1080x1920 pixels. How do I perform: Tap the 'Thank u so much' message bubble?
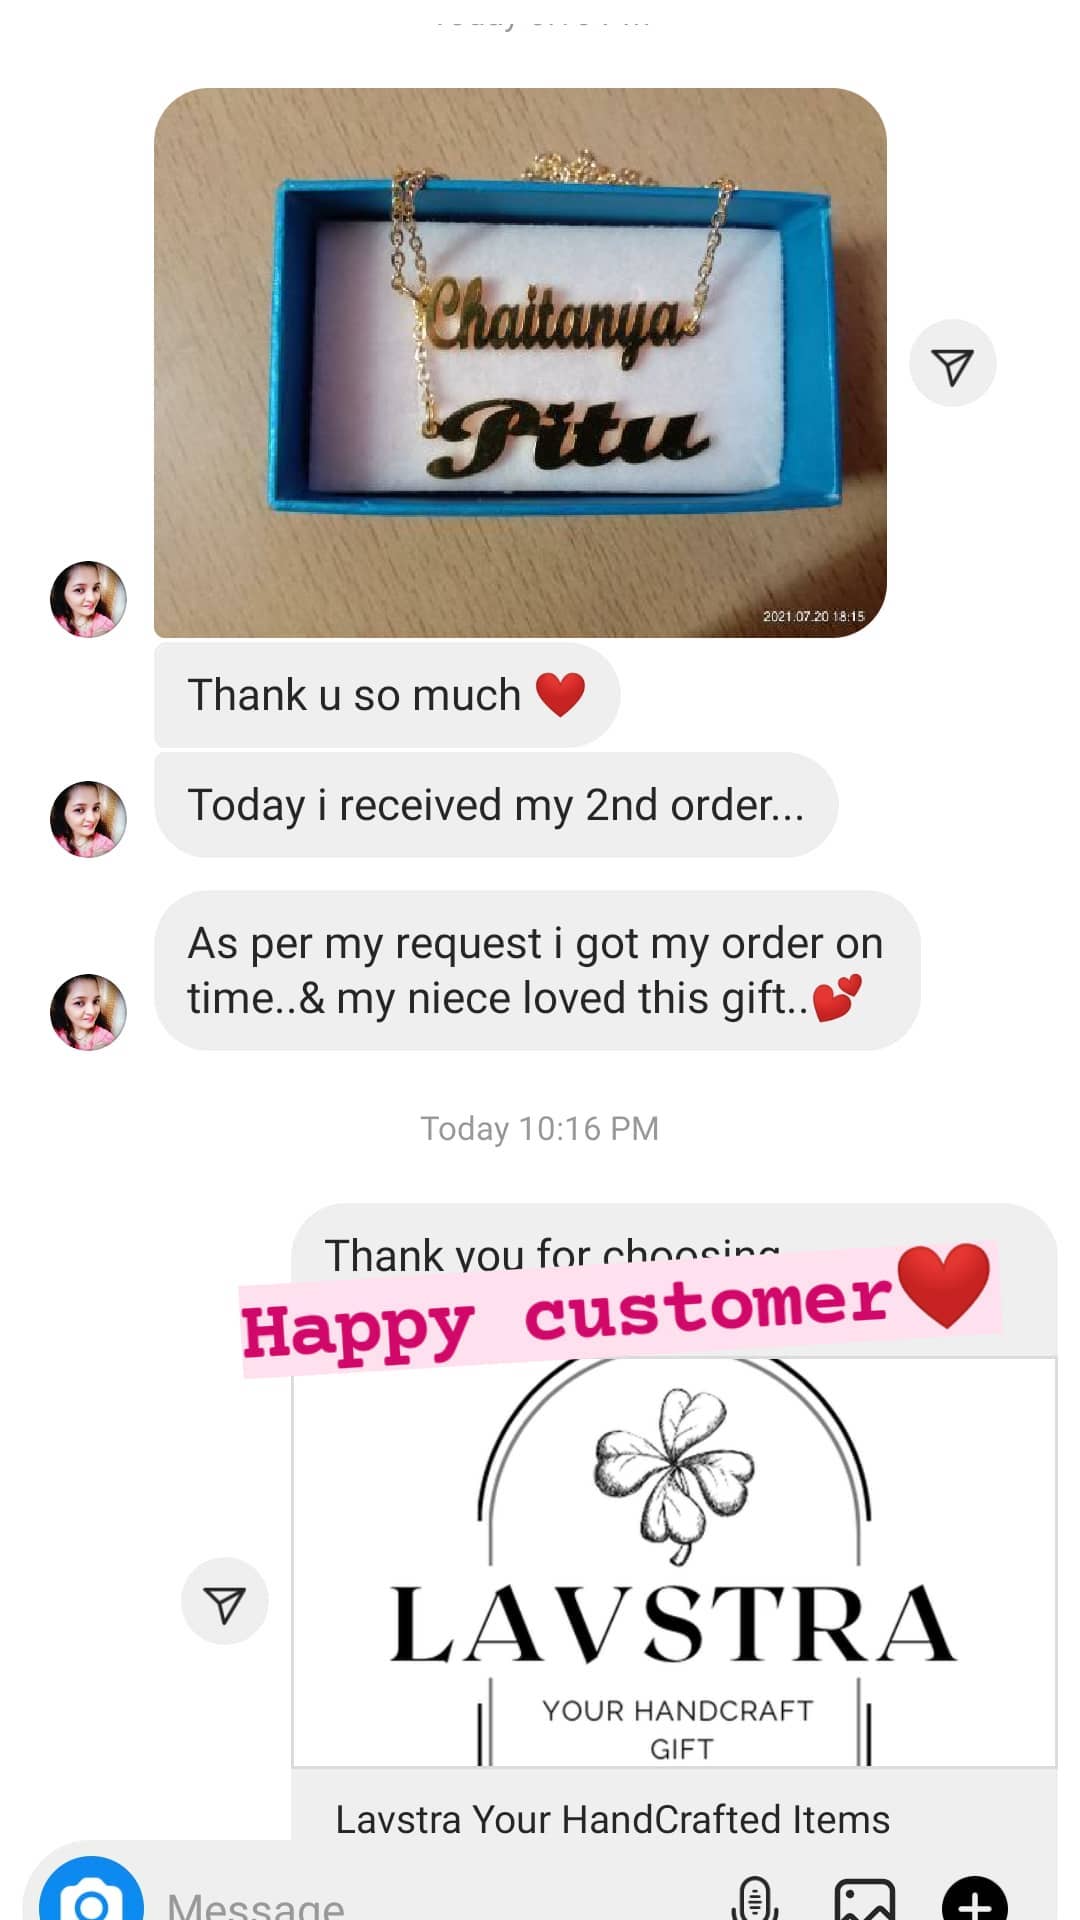[387, 695]
